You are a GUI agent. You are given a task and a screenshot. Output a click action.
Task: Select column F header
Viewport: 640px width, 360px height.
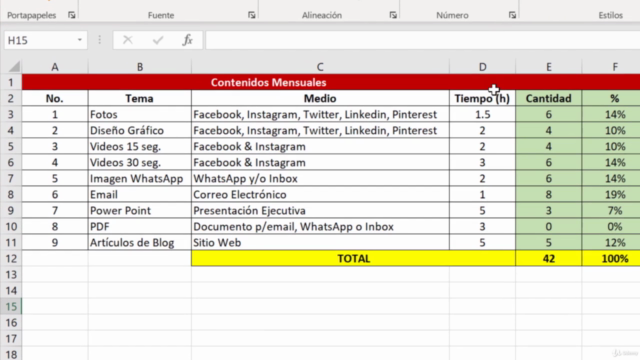point(611,67)
